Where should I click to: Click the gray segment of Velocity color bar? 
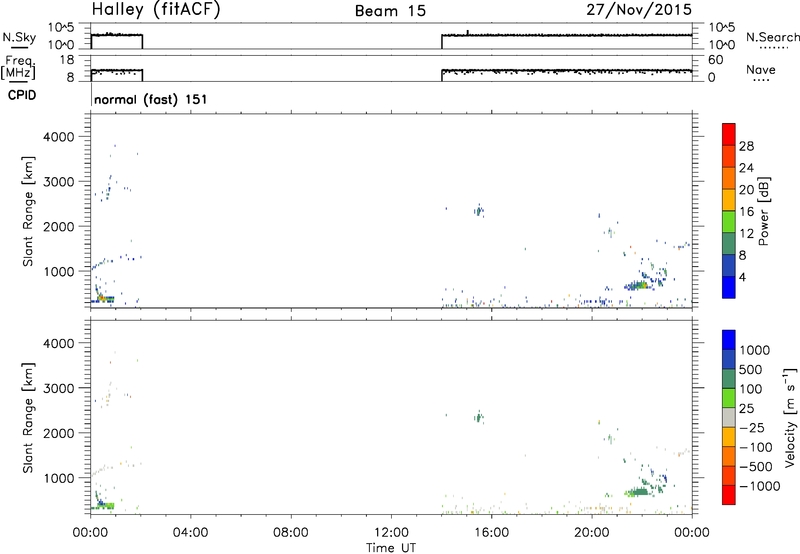(729, 417)
